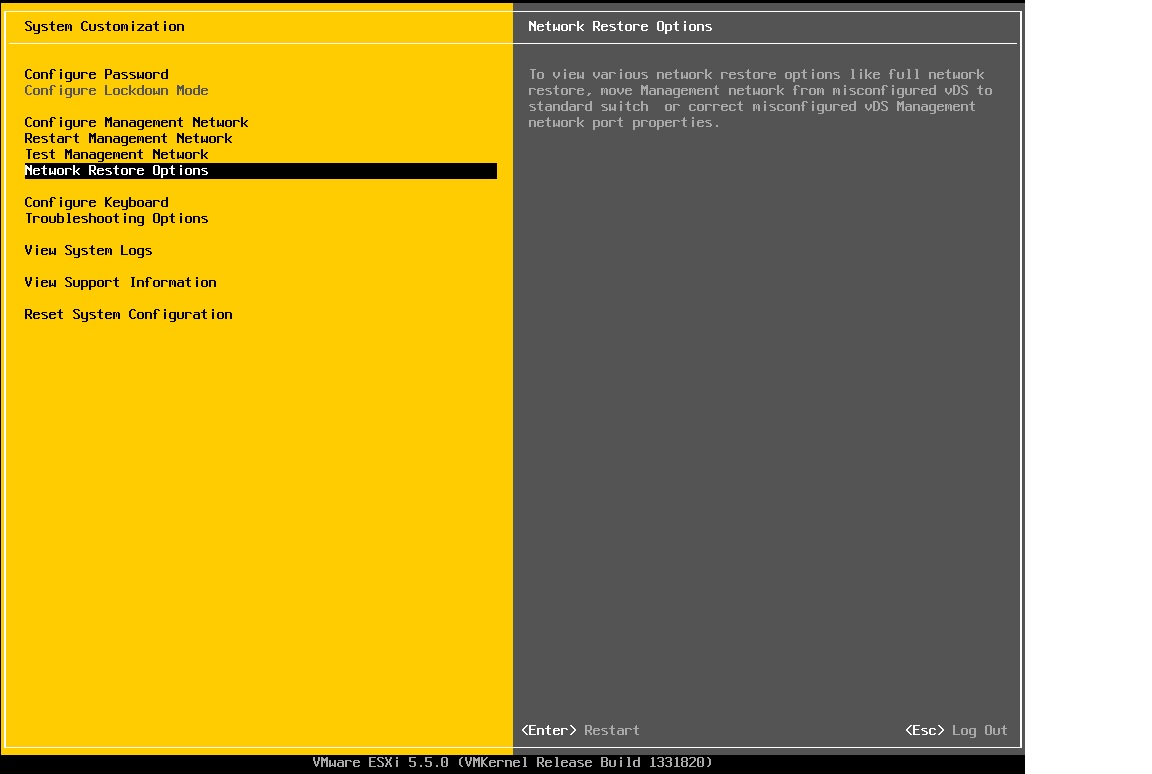The width and height of the screenshot is (1152, 774).
Task: Select Configure Password menu entry
Action: coord(96,74)
